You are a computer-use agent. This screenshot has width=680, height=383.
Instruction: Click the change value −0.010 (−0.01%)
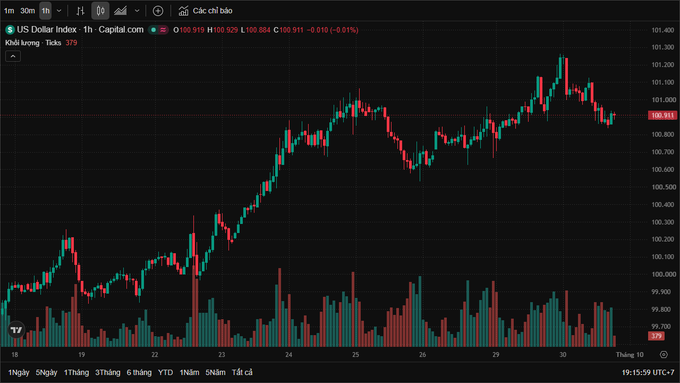(x=332, y=30)
